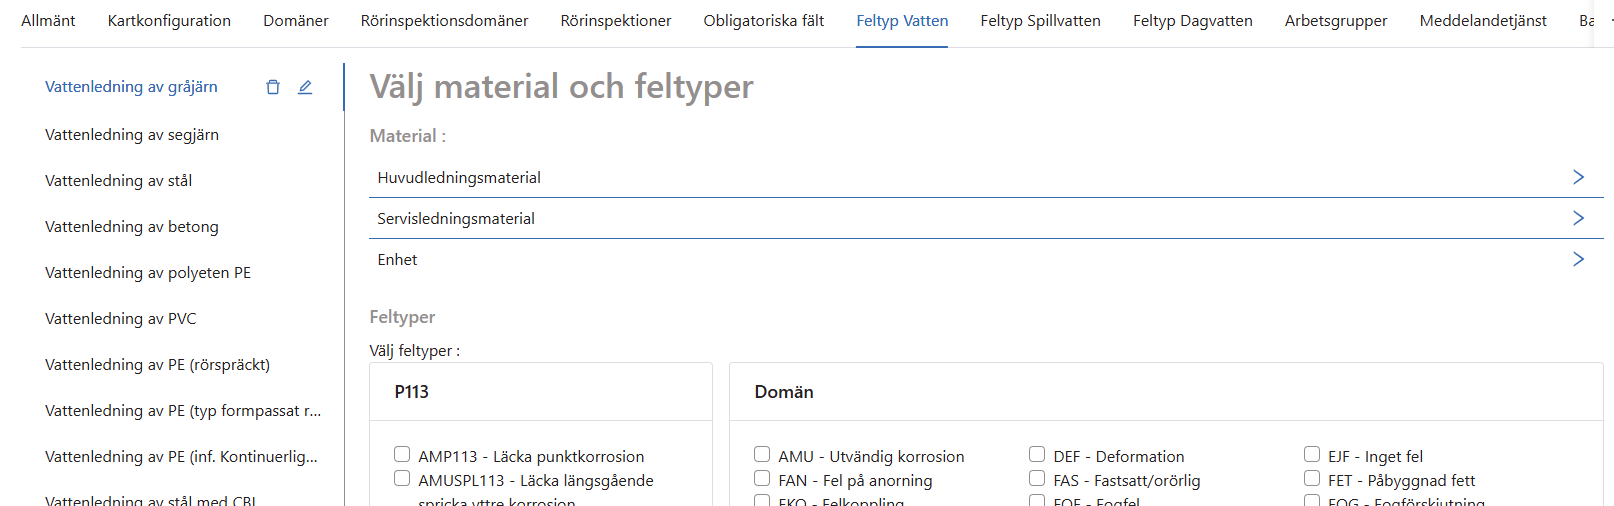Check FET - Påbyggnad fett option
The image size is (1614, 506).
pyautogui.click(x=1312, y=479)
